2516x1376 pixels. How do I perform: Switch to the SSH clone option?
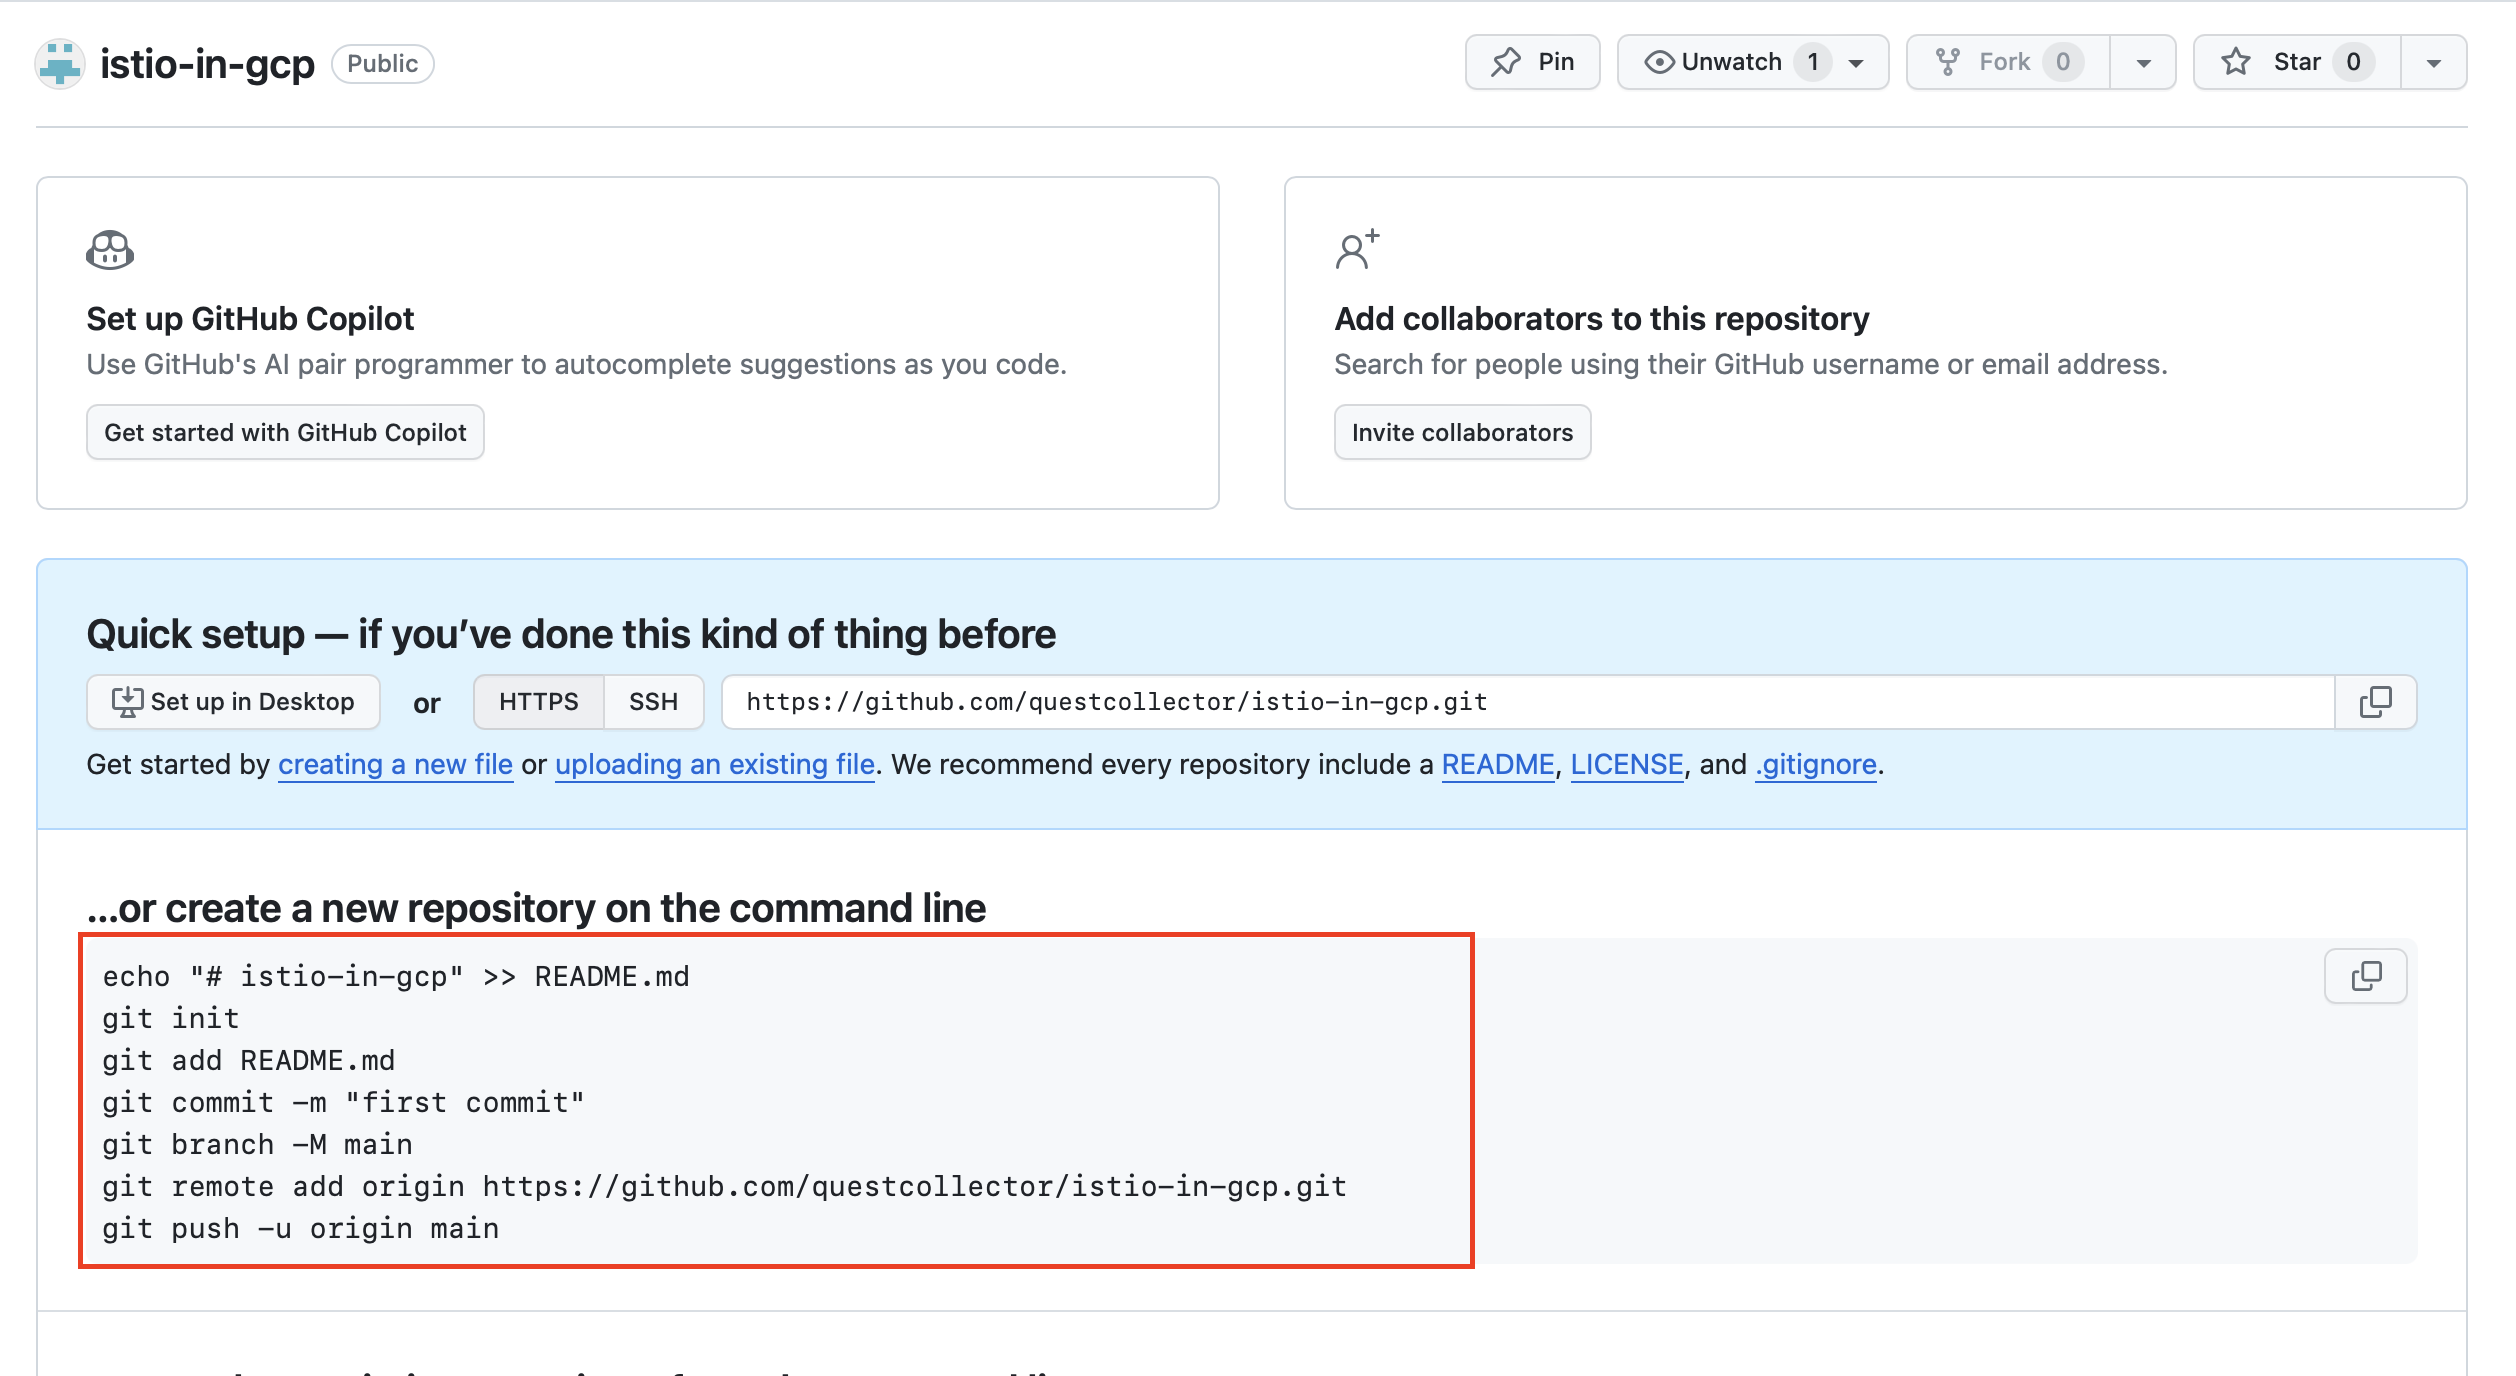[x=653, y=702]
